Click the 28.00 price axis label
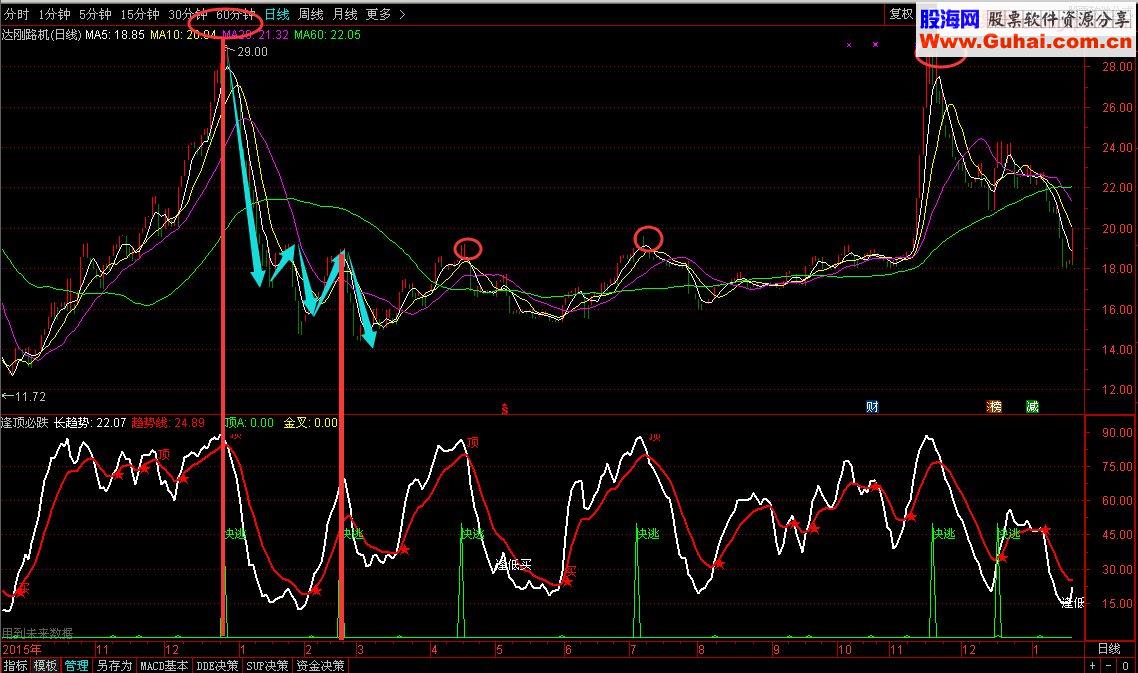1138x673 pixels. [x=1118, y=67]
